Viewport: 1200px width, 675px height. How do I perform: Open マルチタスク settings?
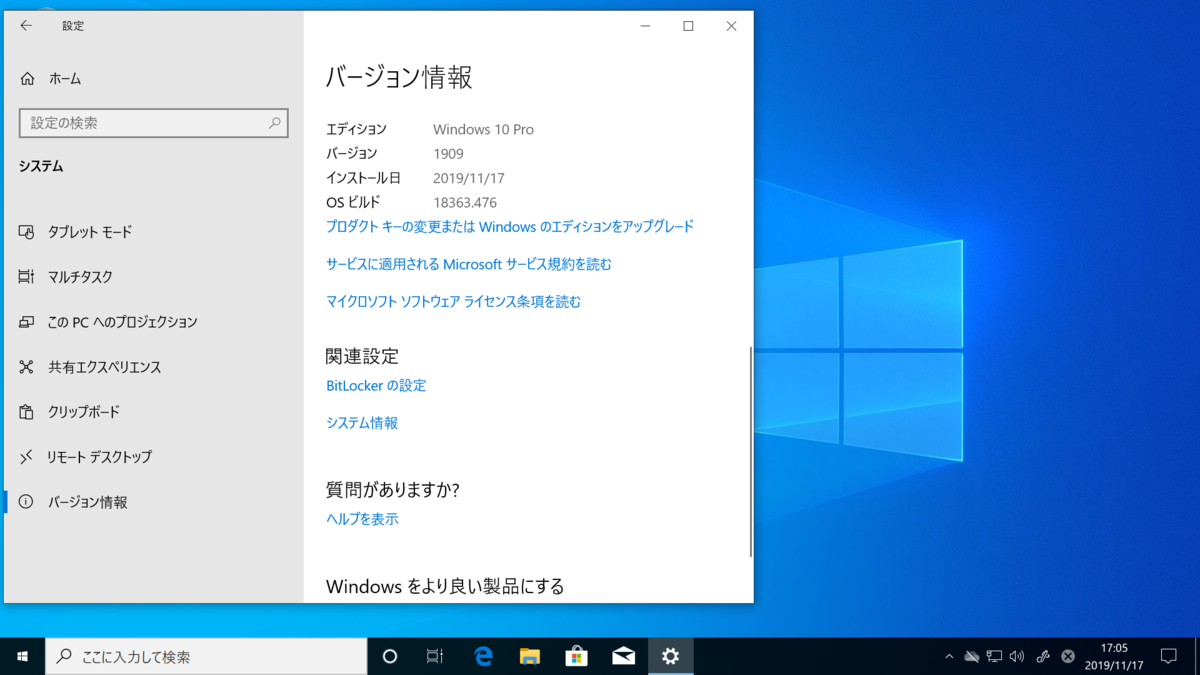[66, 277]
